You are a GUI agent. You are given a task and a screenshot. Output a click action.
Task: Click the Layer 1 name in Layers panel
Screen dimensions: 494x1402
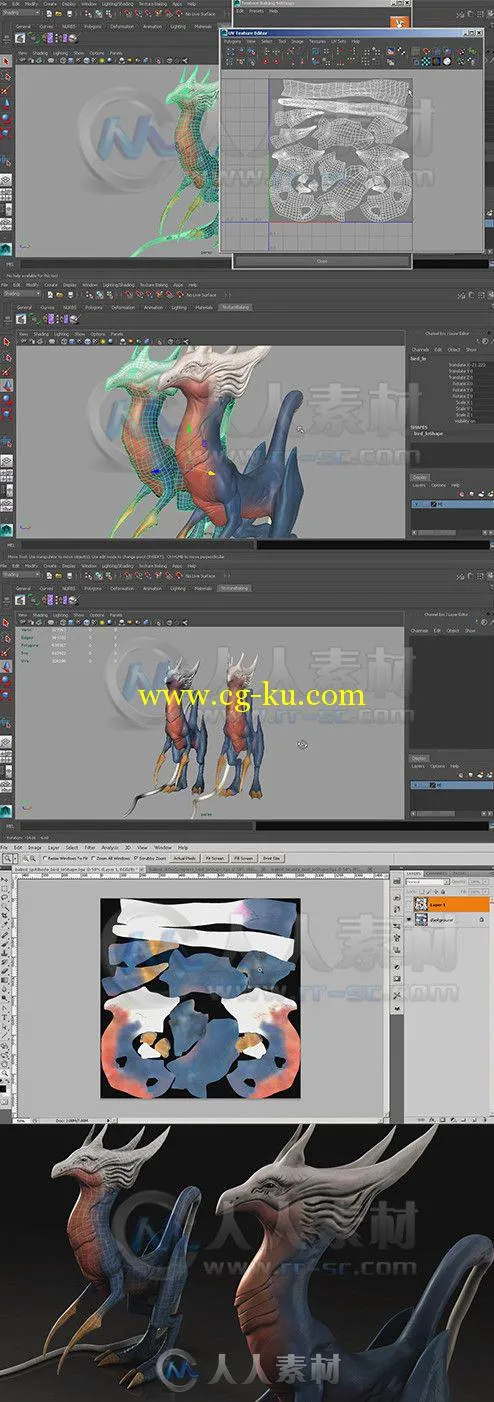click(438, 904)
